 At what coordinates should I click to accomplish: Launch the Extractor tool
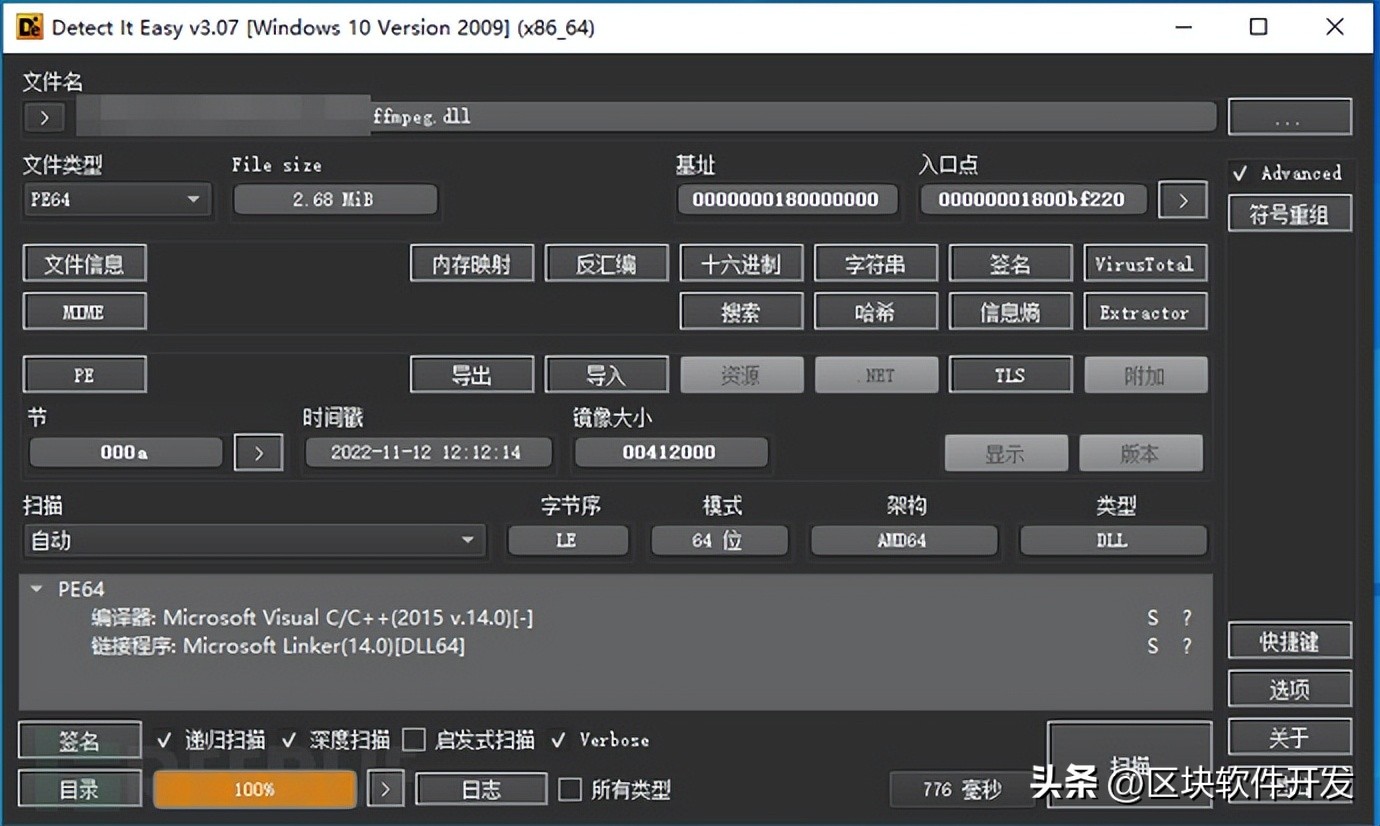(1145, 311)
